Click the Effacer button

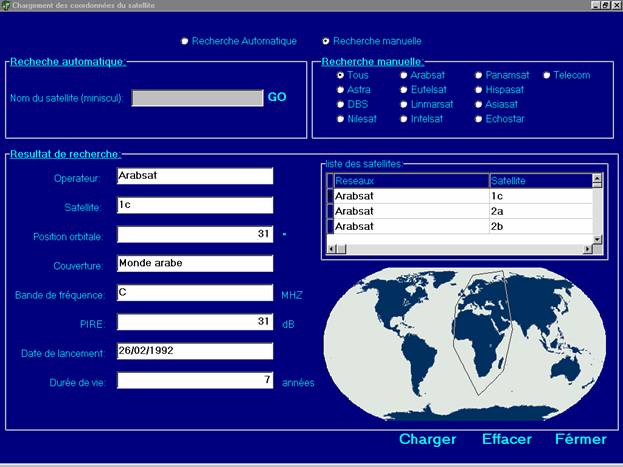pyautogui.click(x=507, y=439)
